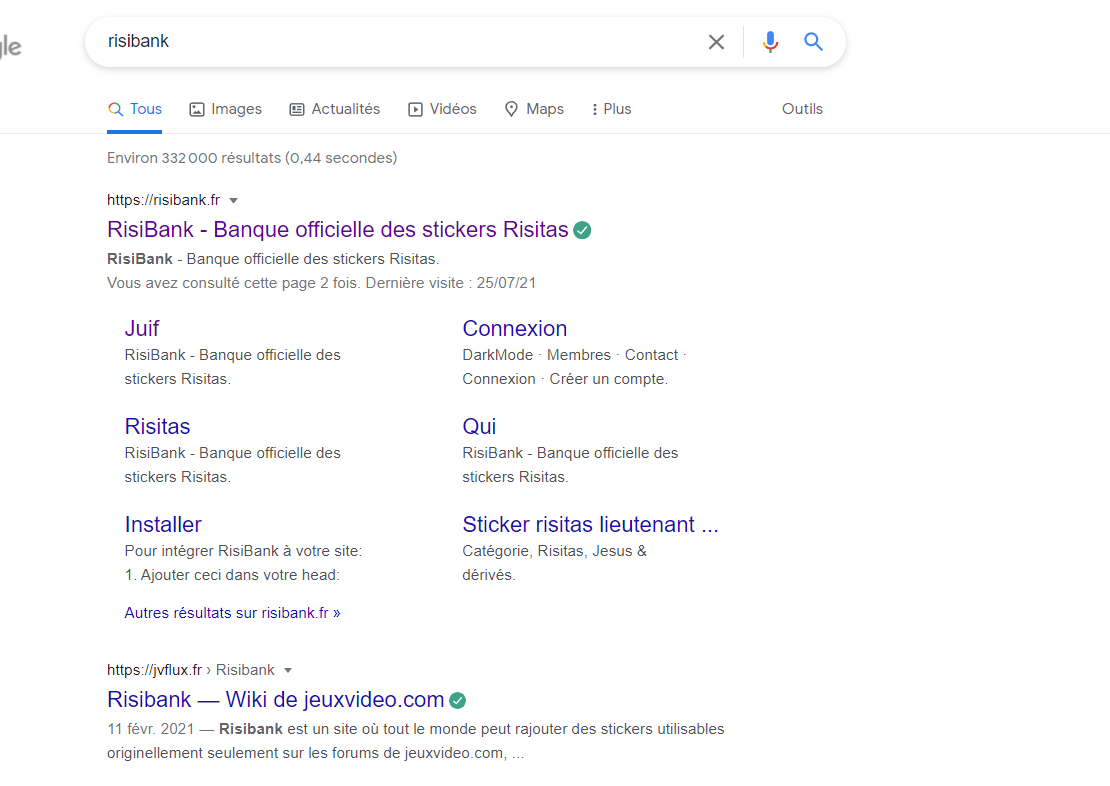Image resolution: width=1110 pixels, height=786 pixels.
Task: Click the green verified badge beside RisiBank title
Action: tap(582, 230)
